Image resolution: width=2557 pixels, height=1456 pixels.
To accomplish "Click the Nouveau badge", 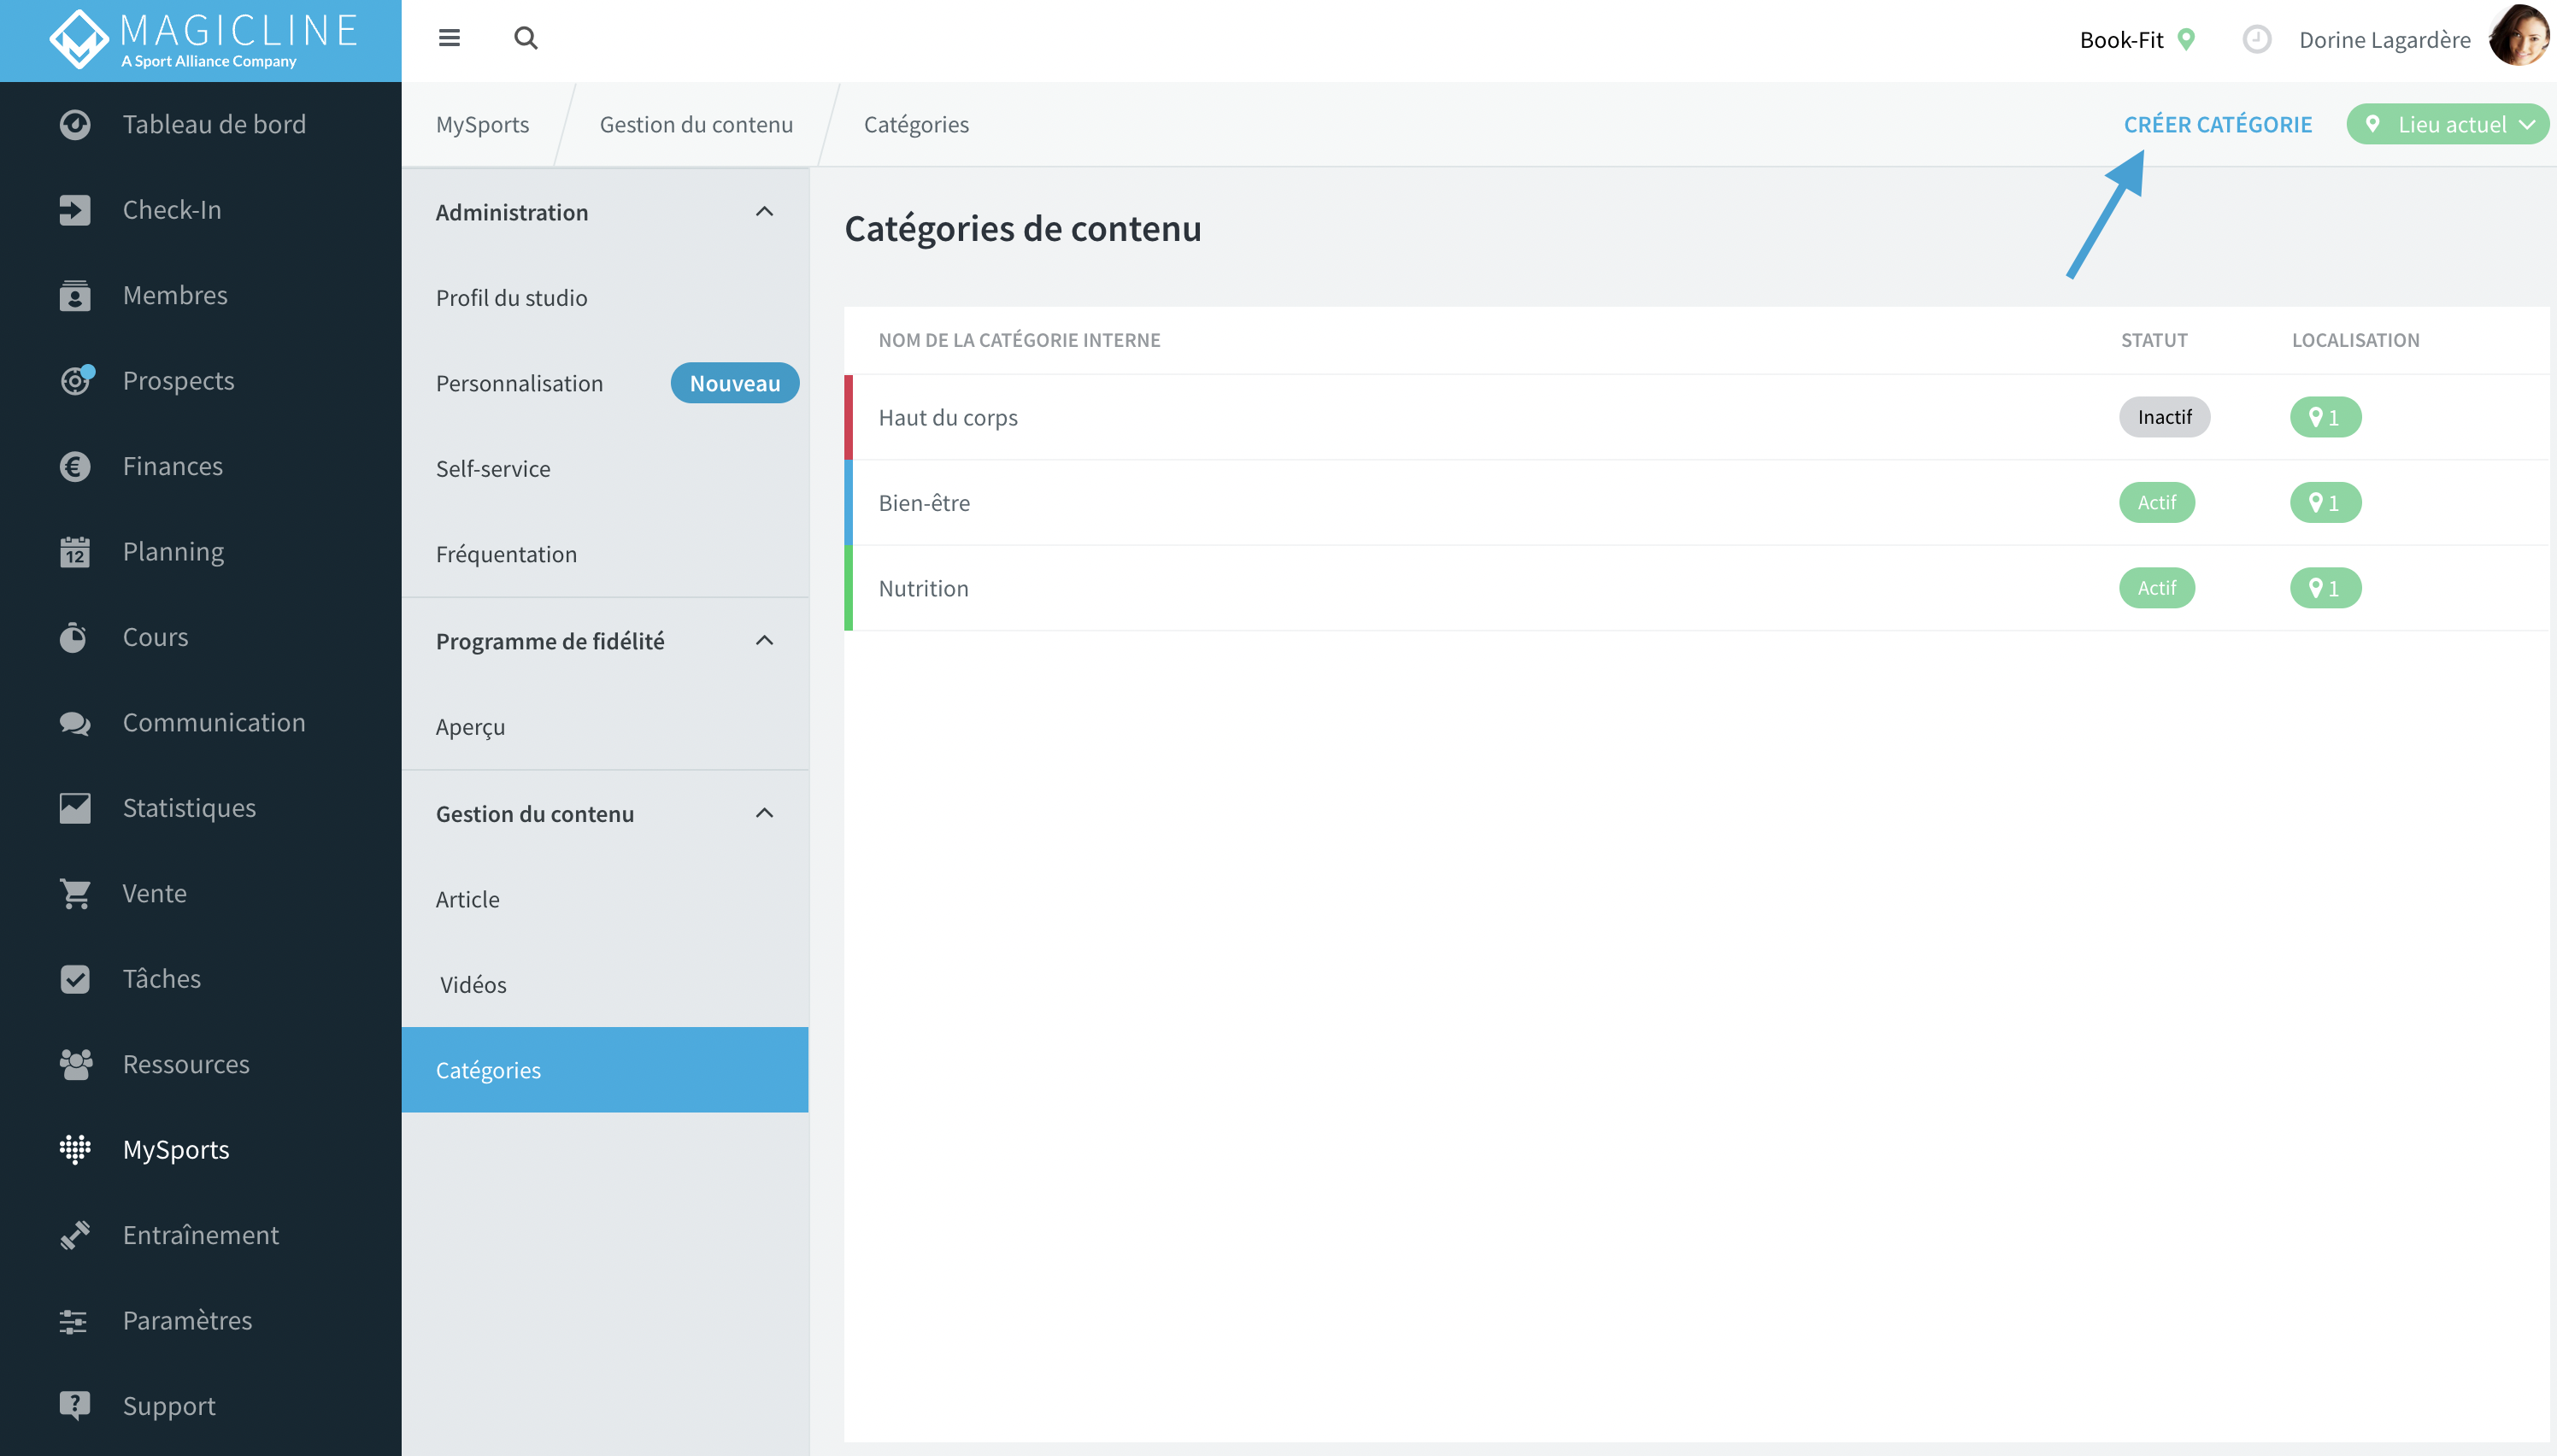I will (x=734, y=383).
